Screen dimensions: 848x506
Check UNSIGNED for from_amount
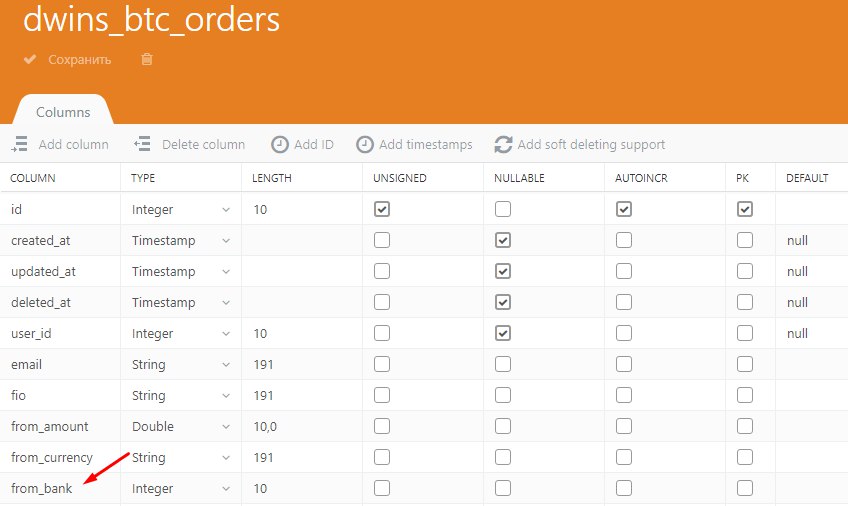coord(382,426)
